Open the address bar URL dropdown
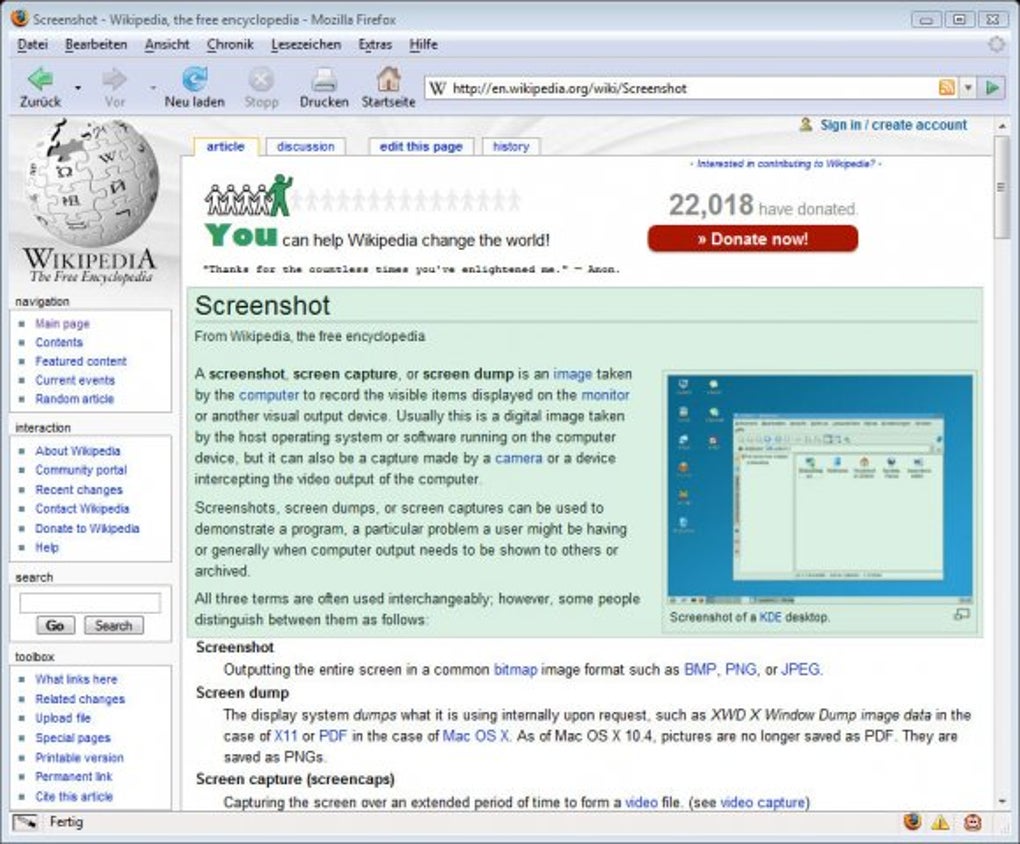 968,87
